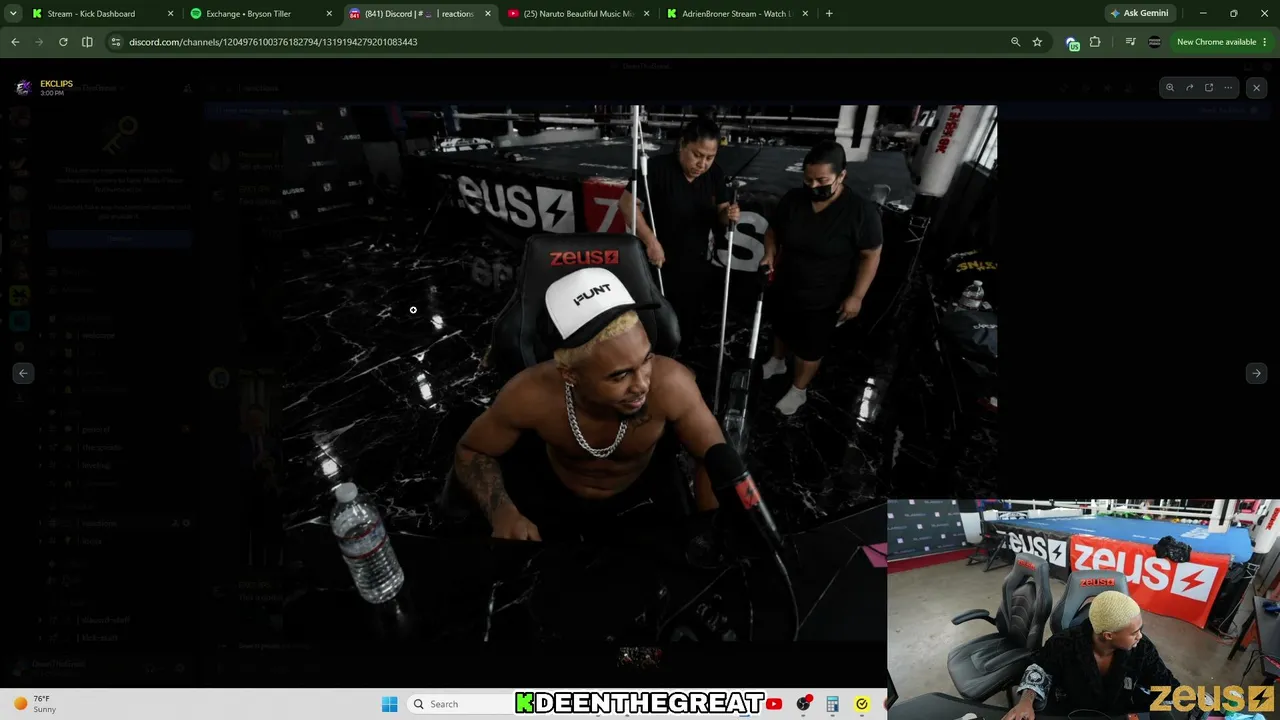Close the Bryson Tiller Spotify tab

click(x=329, y=14)
